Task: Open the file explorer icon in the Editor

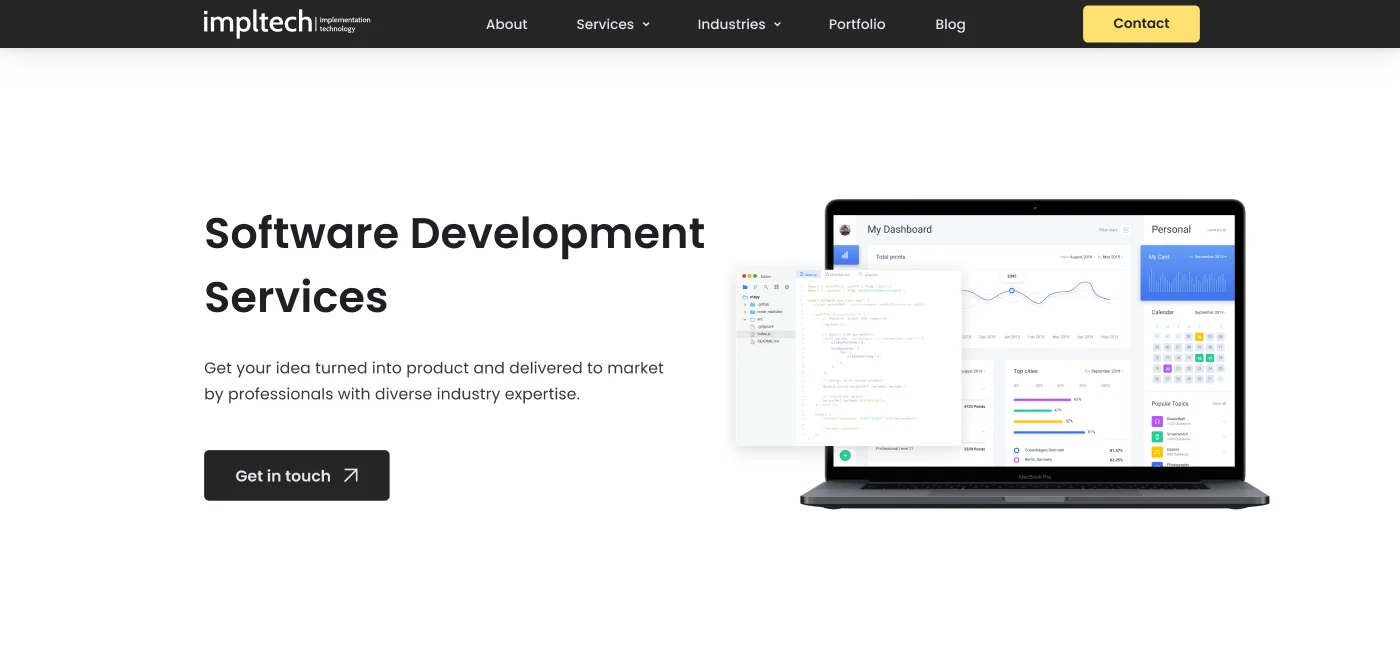Action: click(x=745, y=287)
